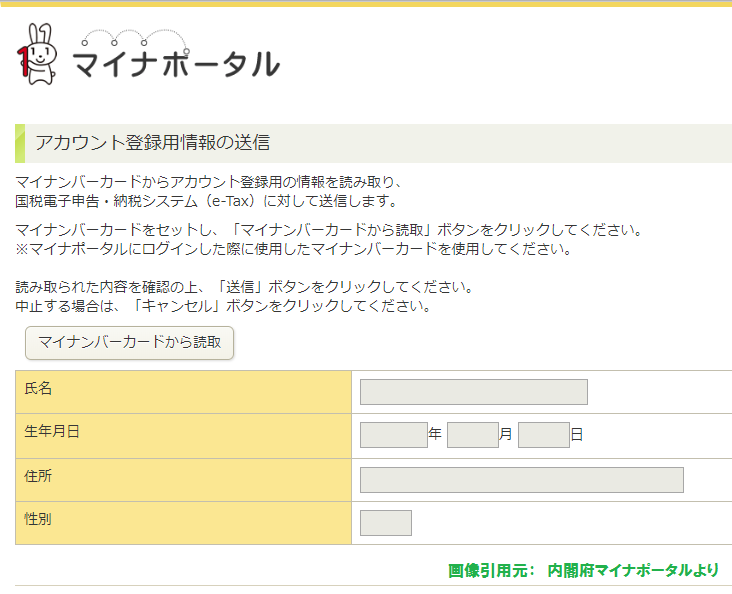Click the 画像引用元：内閣府マイナポータルより credit text
Viewport: 732px width, 594px height.
click(x=584, y=571)
